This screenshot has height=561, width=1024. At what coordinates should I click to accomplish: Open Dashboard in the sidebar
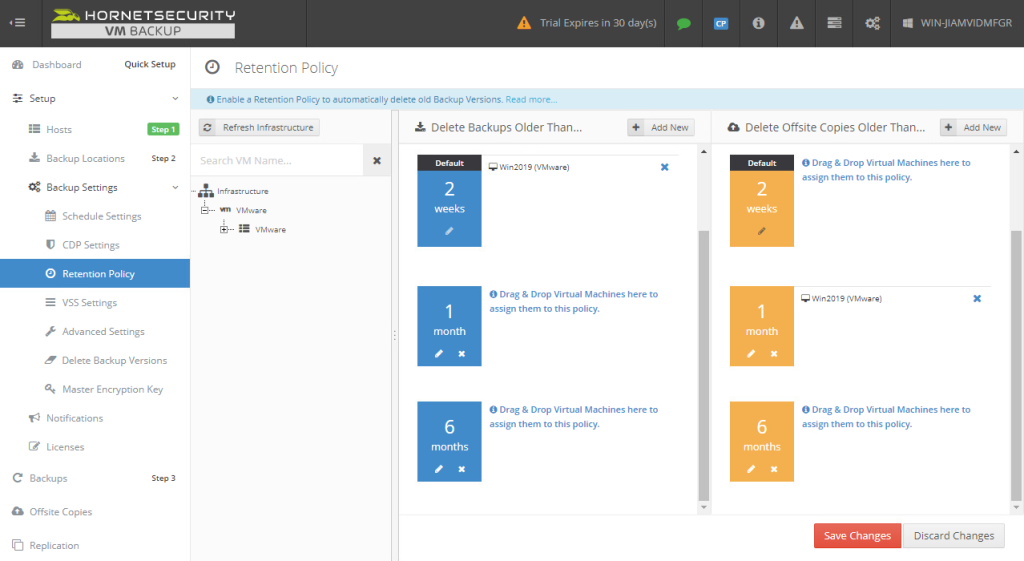click(x=56, y=65)
